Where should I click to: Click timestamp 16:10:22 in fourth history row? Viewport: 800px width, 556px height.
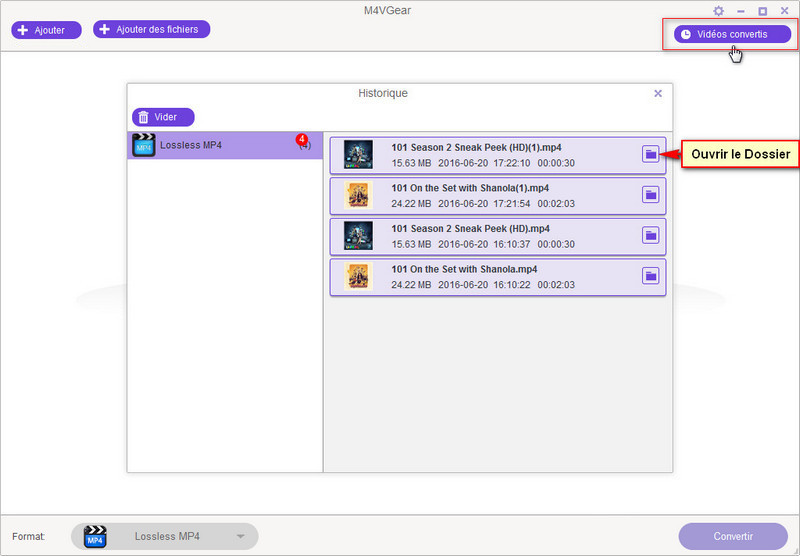pos(512,285)
